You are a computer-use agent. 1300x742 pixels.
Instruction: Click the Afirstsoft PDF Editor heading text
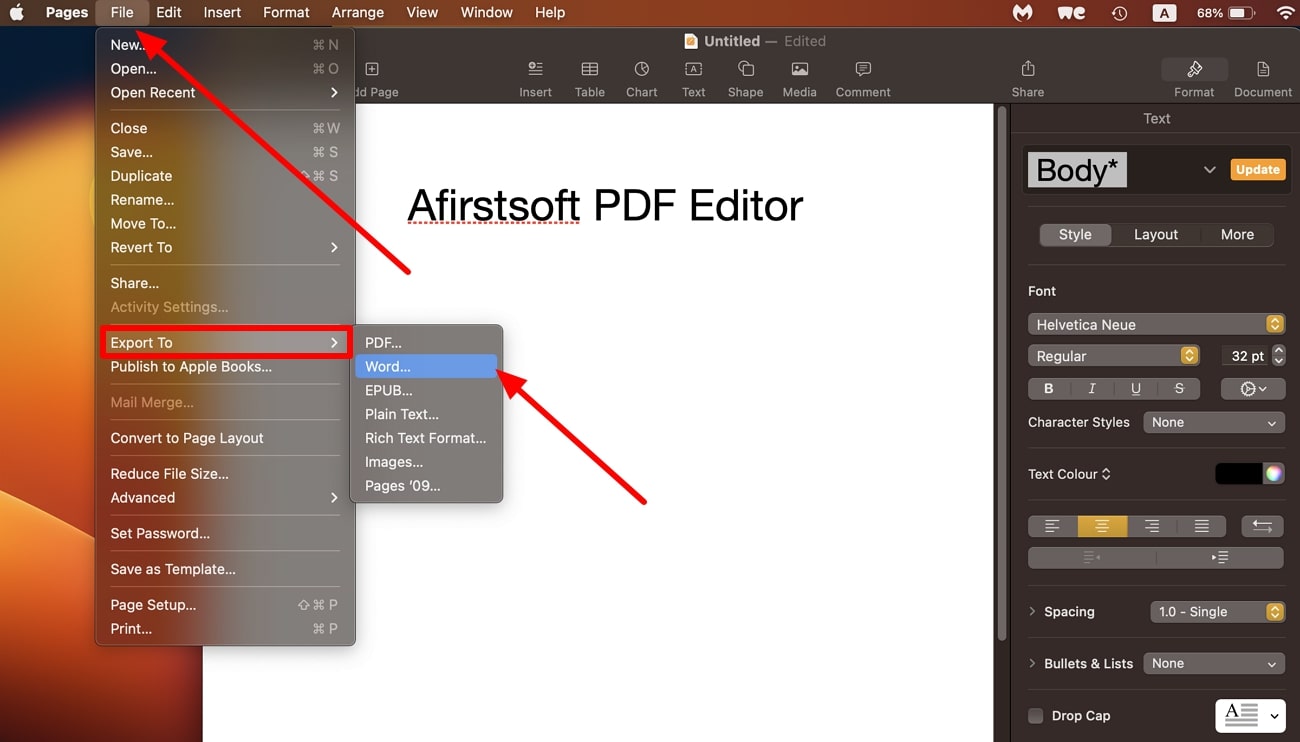coord(605,206)
